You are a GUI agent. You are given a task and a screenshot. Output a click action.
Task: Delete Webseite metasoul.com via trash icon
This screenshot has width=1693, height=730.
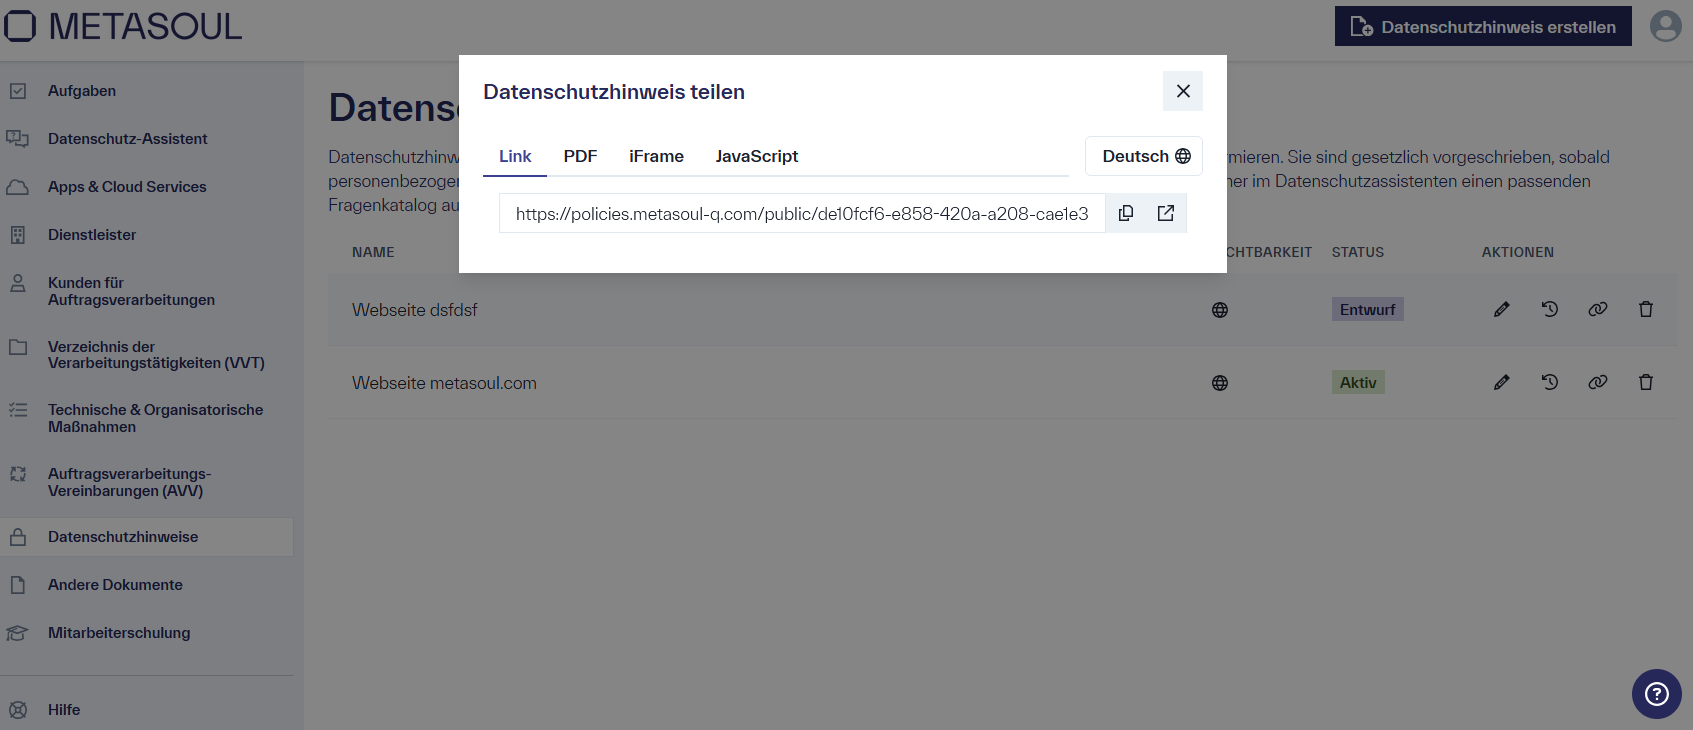(x=1646, y=382)
